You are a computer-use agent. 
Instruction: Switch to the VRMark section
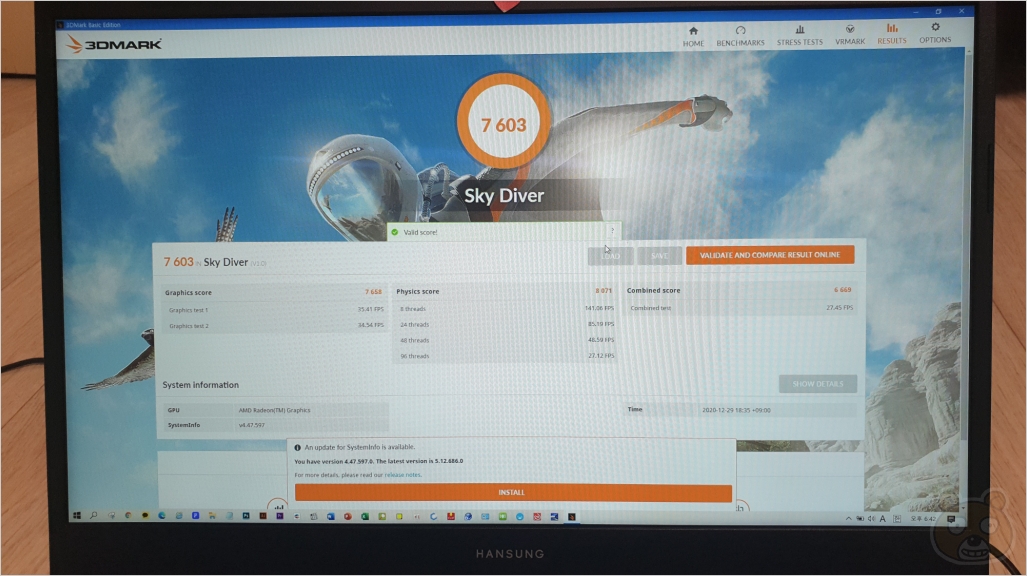tap(850, 35)
